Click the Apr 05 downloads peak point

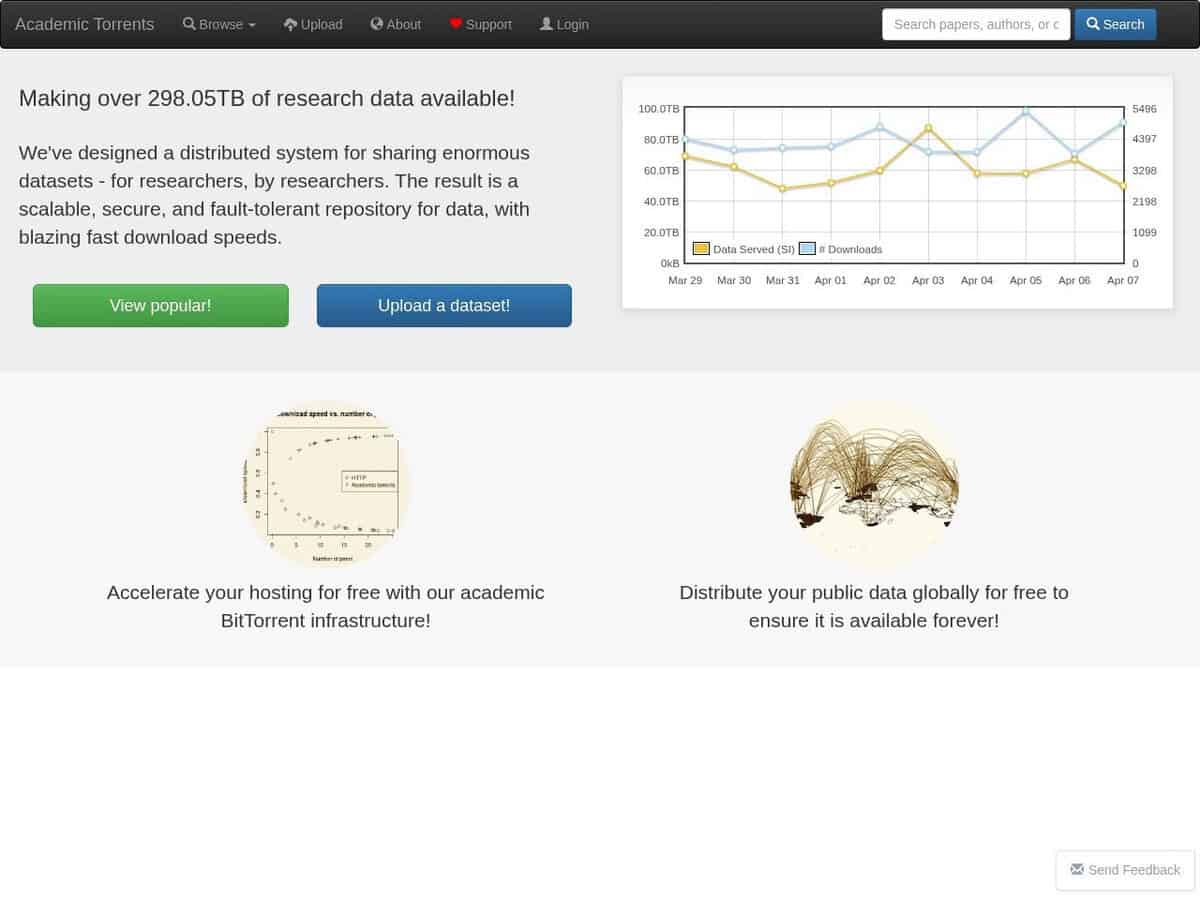1026,111
